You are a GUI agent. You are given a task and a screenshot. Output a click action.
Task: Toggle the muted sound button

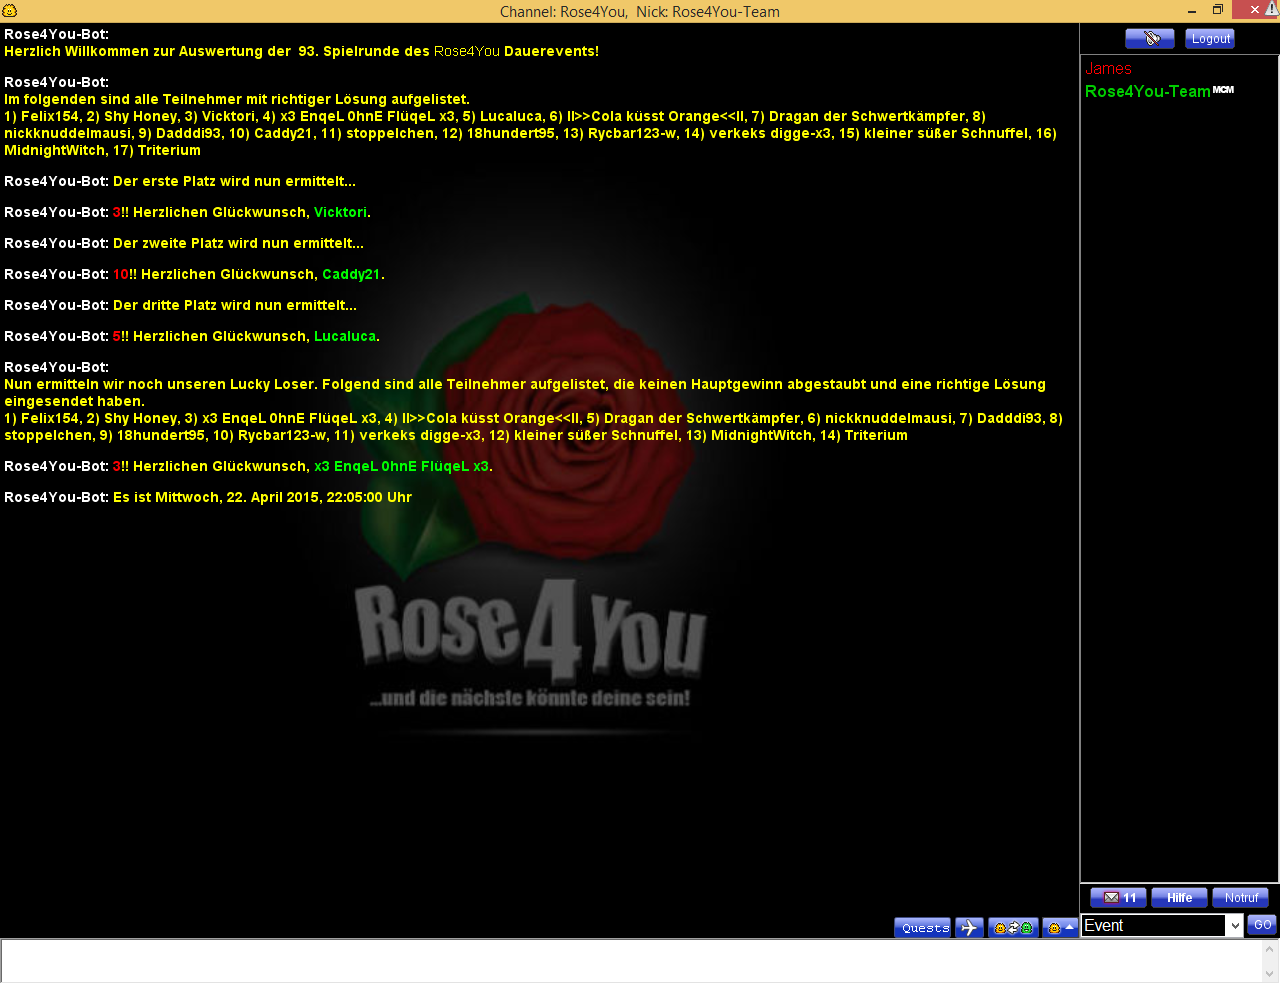click(1149, 39)
